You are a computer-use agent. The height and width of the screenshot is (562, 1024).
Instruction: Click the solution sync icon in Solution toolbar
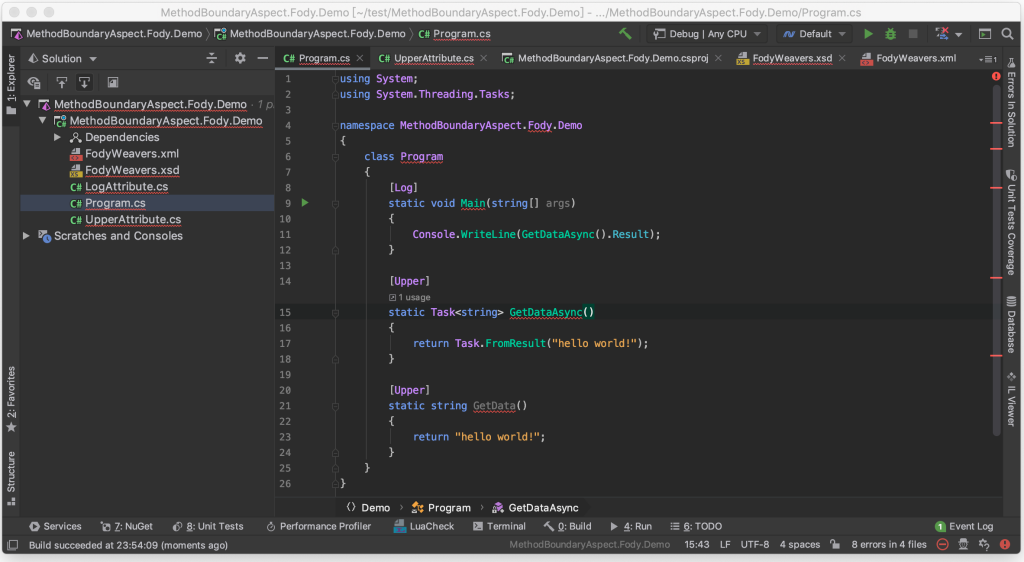[34, 82]
